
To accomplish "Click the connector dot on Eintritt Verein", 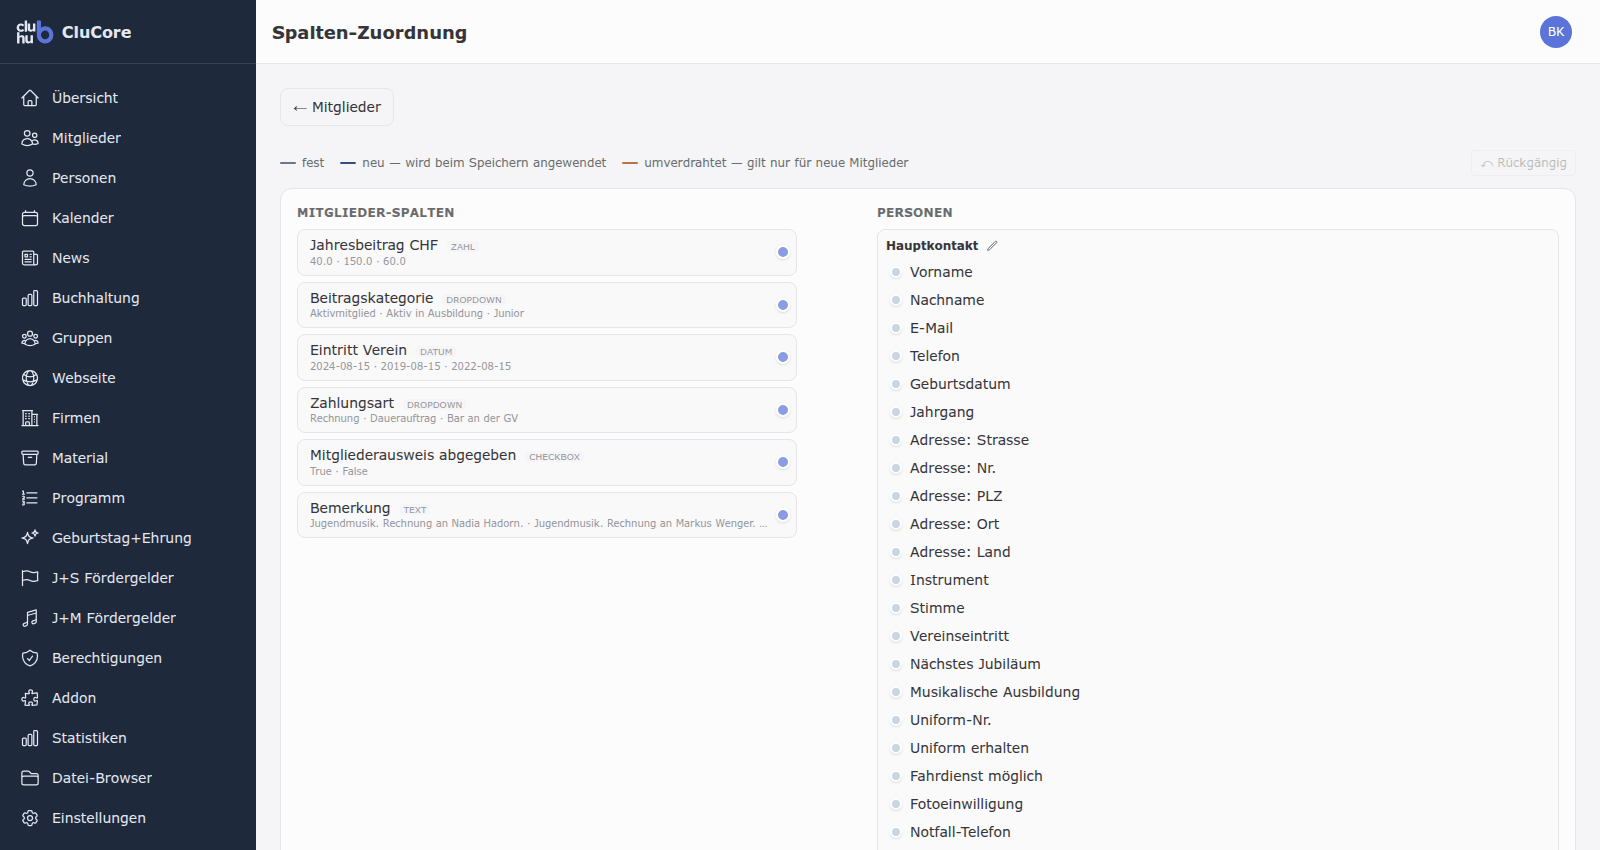I will point(783,357).
